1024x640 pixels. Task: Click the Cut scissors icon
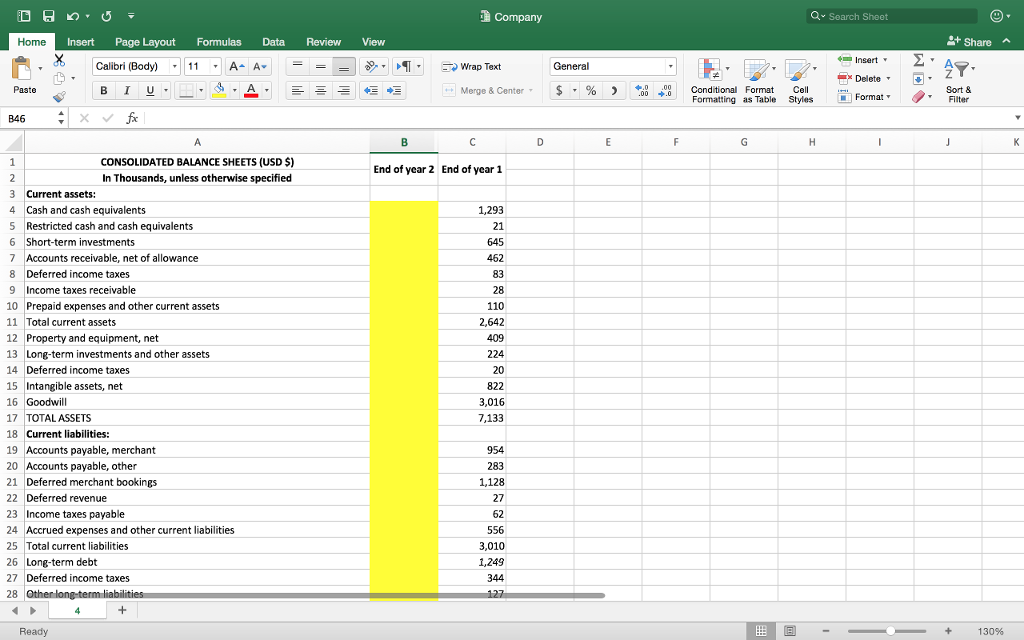(58, 62)
